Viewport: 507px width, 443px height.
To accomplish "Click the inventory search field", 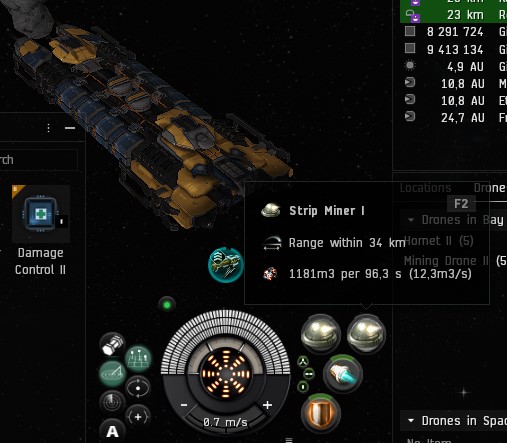I will point(39,160).
